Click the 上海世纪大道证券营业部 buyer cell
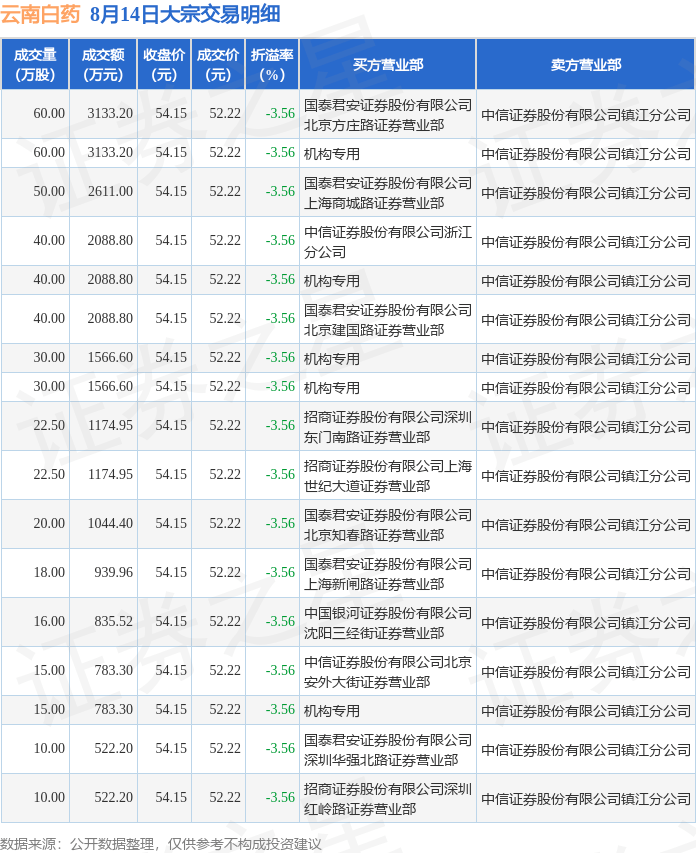The width and height of the screenshot is (696, 853). tap(388, 475)
